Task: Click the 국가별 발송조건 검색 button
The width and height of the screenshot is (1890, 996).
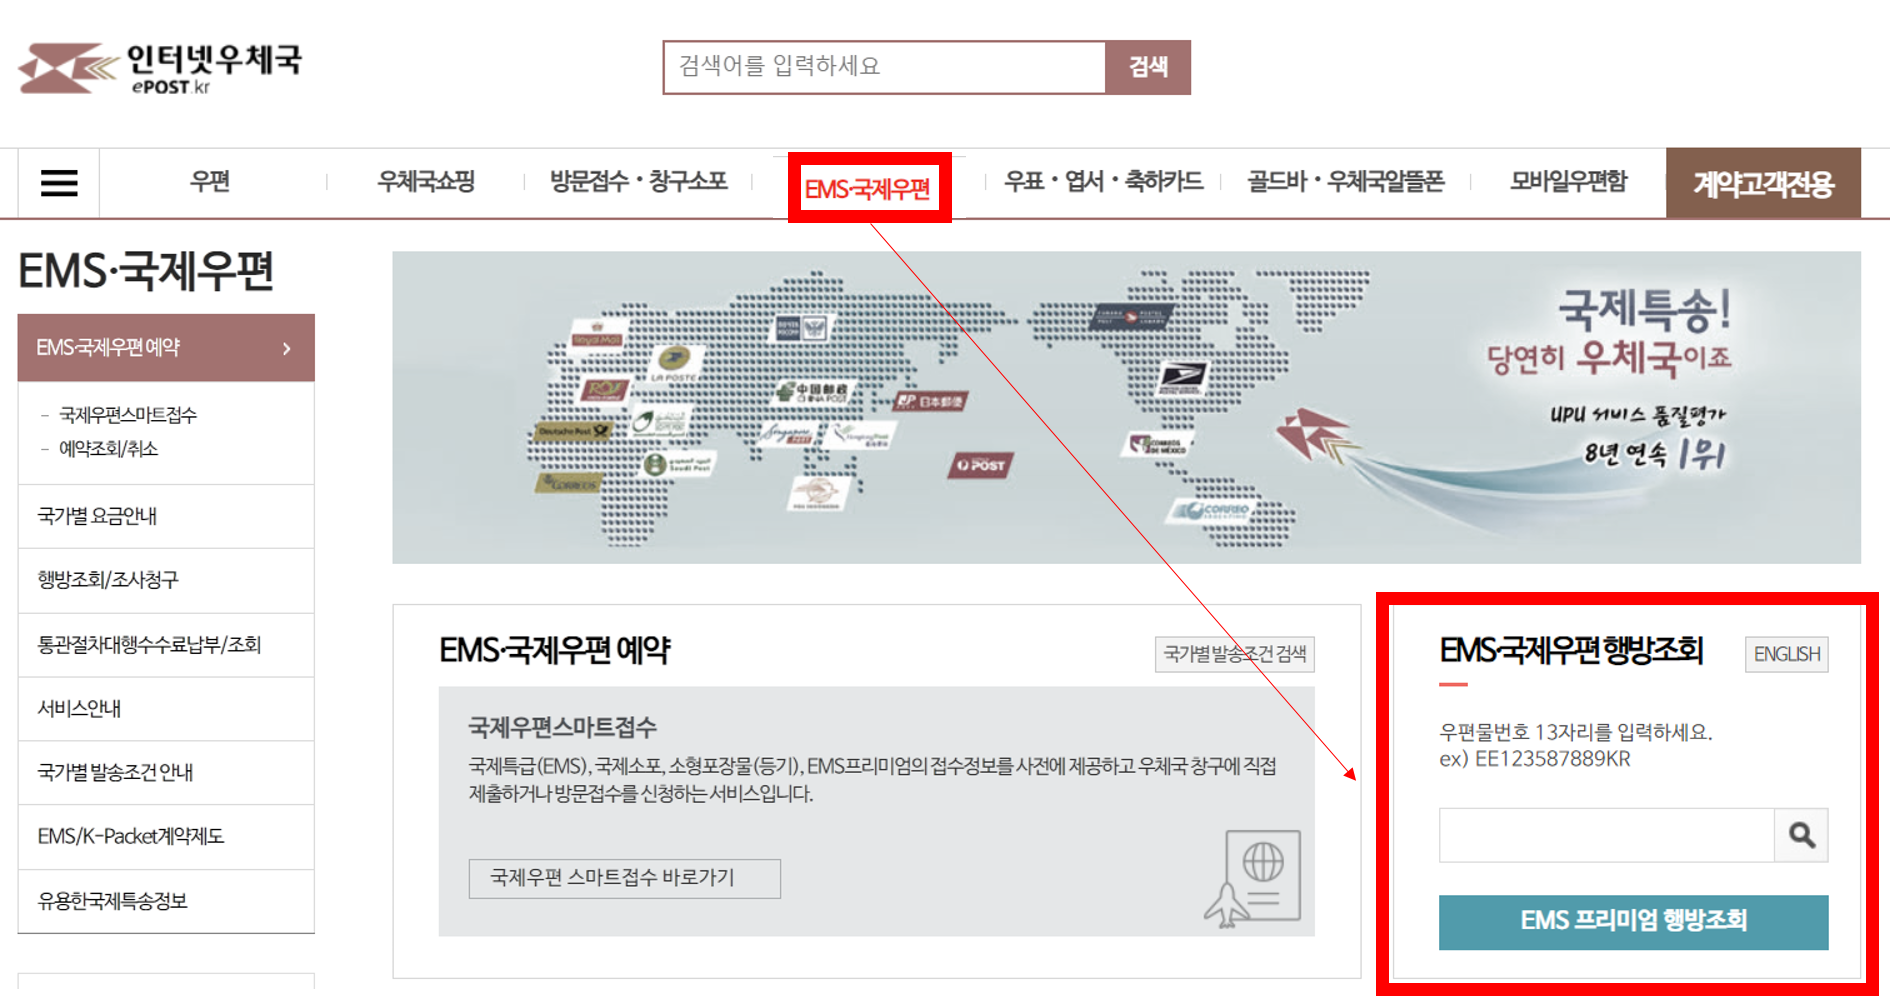Action: [x=1235, y=654]
